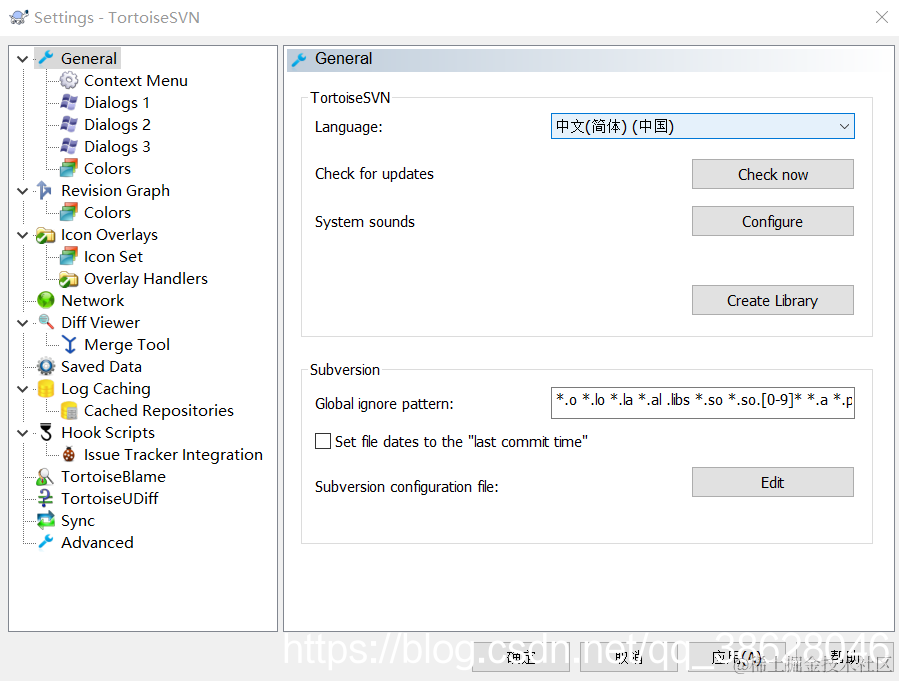Open Advanced settings page

tap(97, 542)
